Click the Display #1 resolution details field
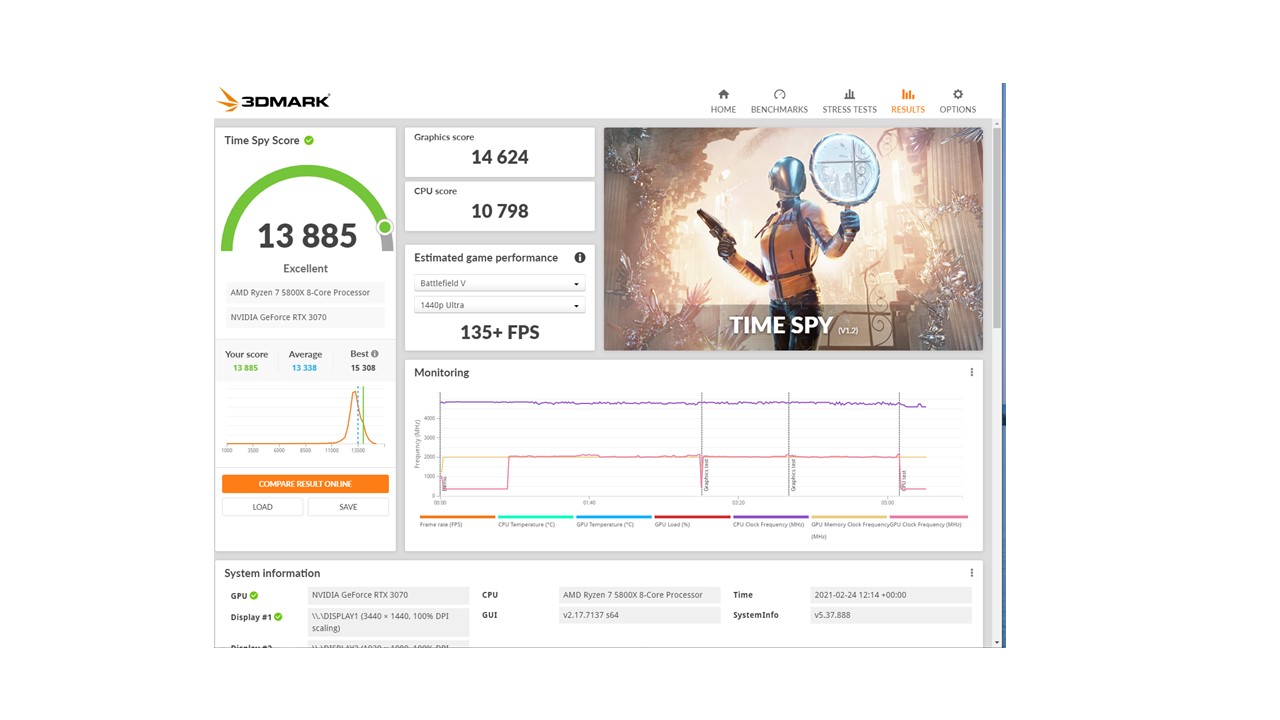This screenshot has width=1280, height=720. pos(388,622)
